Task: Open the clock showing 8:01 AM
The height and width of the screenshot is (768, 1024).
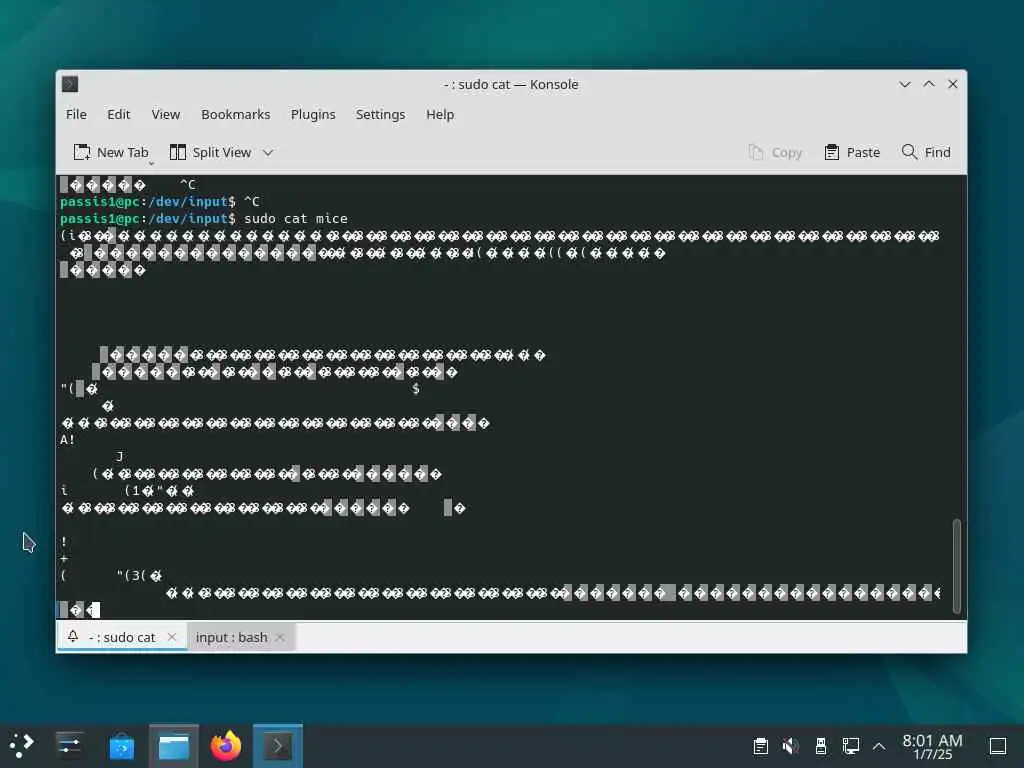Action: (x=932, y=746)
